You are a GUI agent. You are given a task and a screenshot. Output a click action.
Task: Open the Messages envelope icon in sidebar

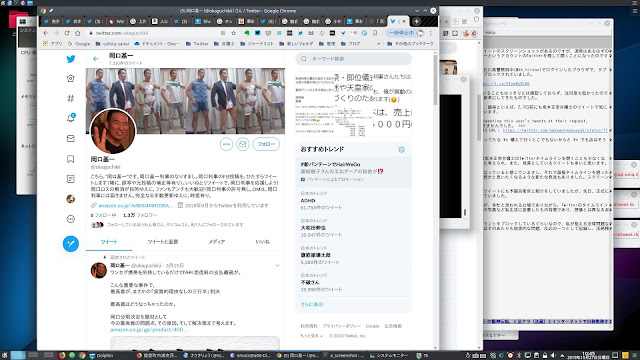(x=71, y=138)
